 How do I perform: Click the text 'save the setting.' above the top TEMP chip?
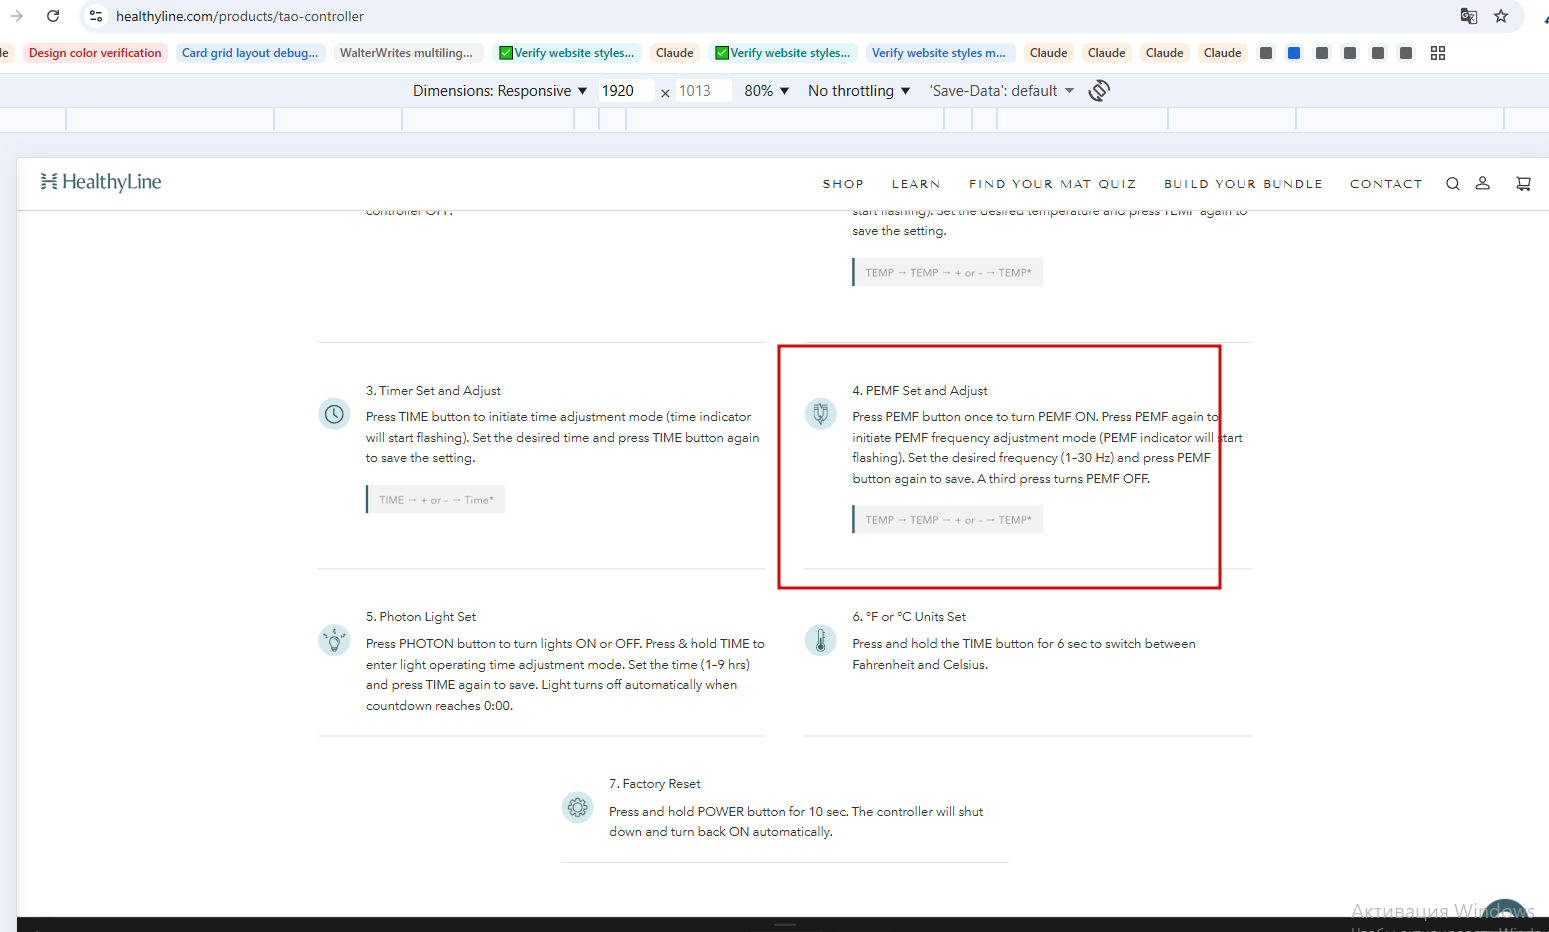click(x=899, y=231)
